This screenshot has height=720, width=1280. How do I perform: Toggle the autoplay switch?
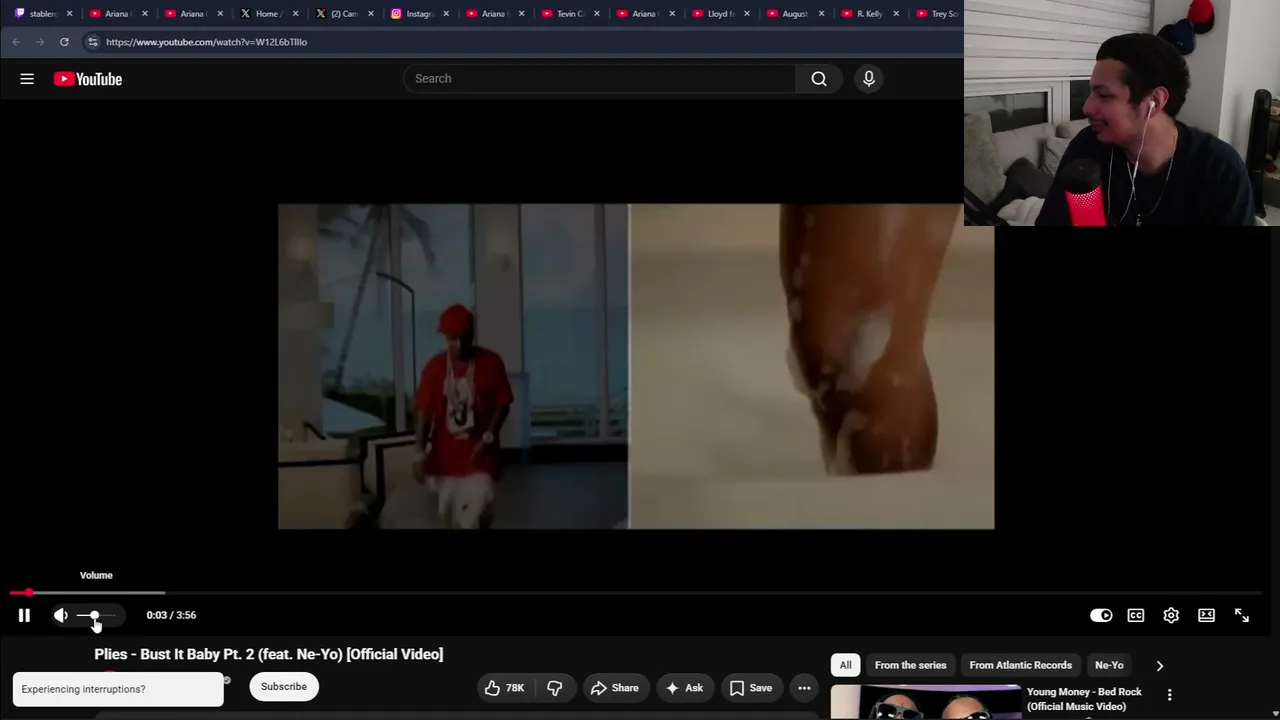pos(1101,615)
